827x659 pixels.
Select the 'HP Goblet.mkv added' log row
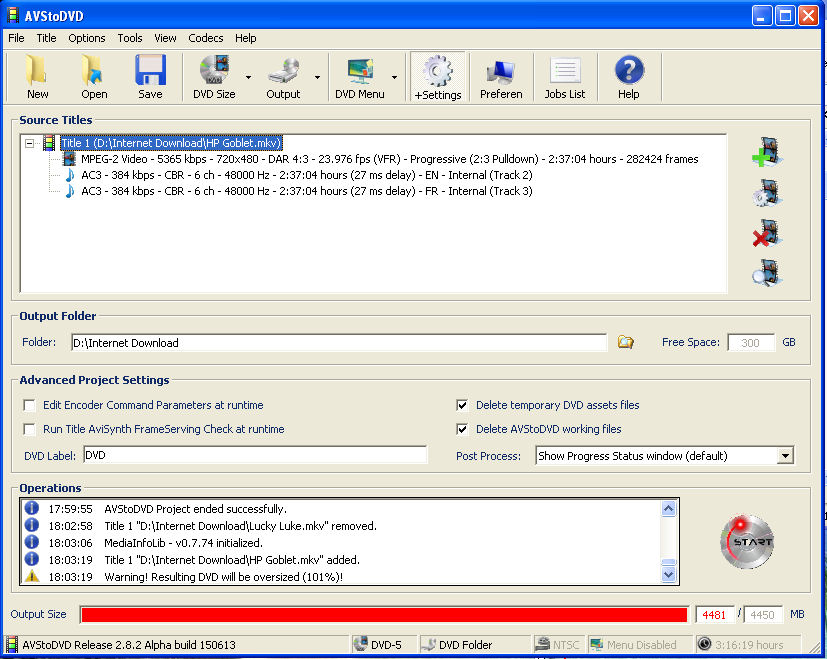coord(341,560)
